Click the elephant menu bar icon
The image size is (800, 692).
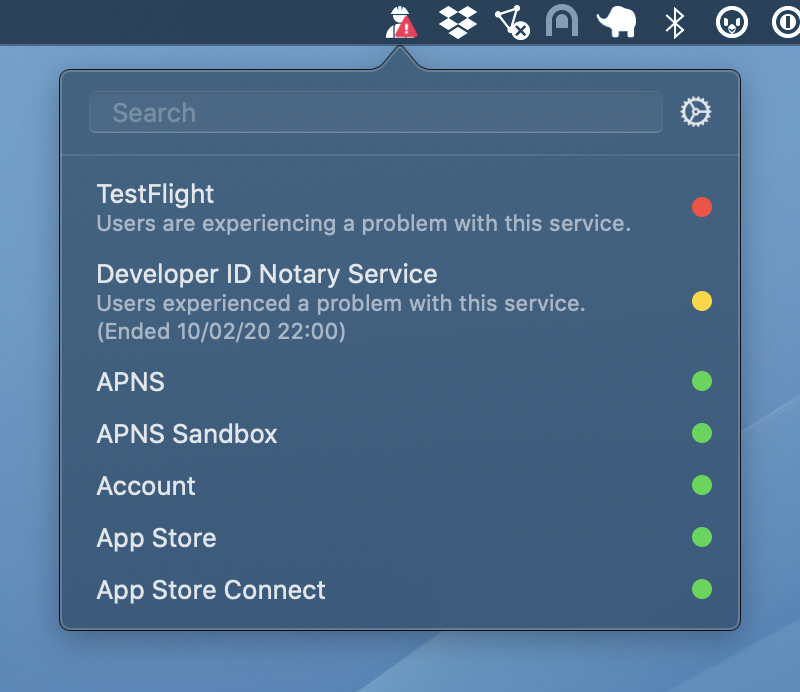(x=617, y=22)
